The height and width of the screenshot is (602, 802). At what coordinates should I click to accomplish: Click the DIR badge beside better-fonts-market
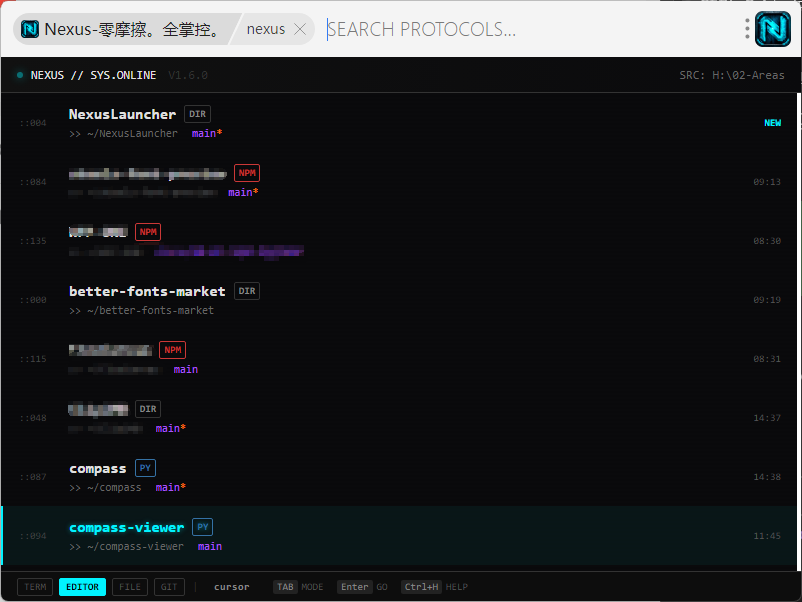click(x=247, y=291)
